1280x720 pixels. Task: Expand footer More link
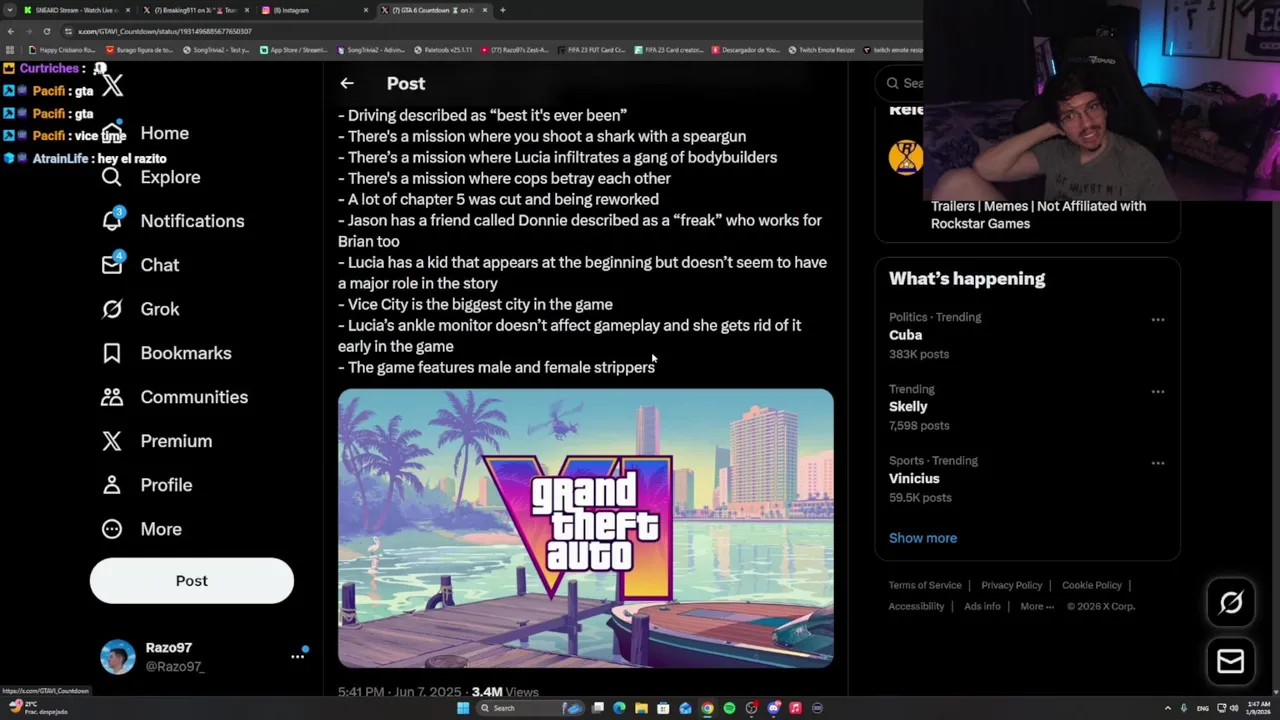point(1037,606)
